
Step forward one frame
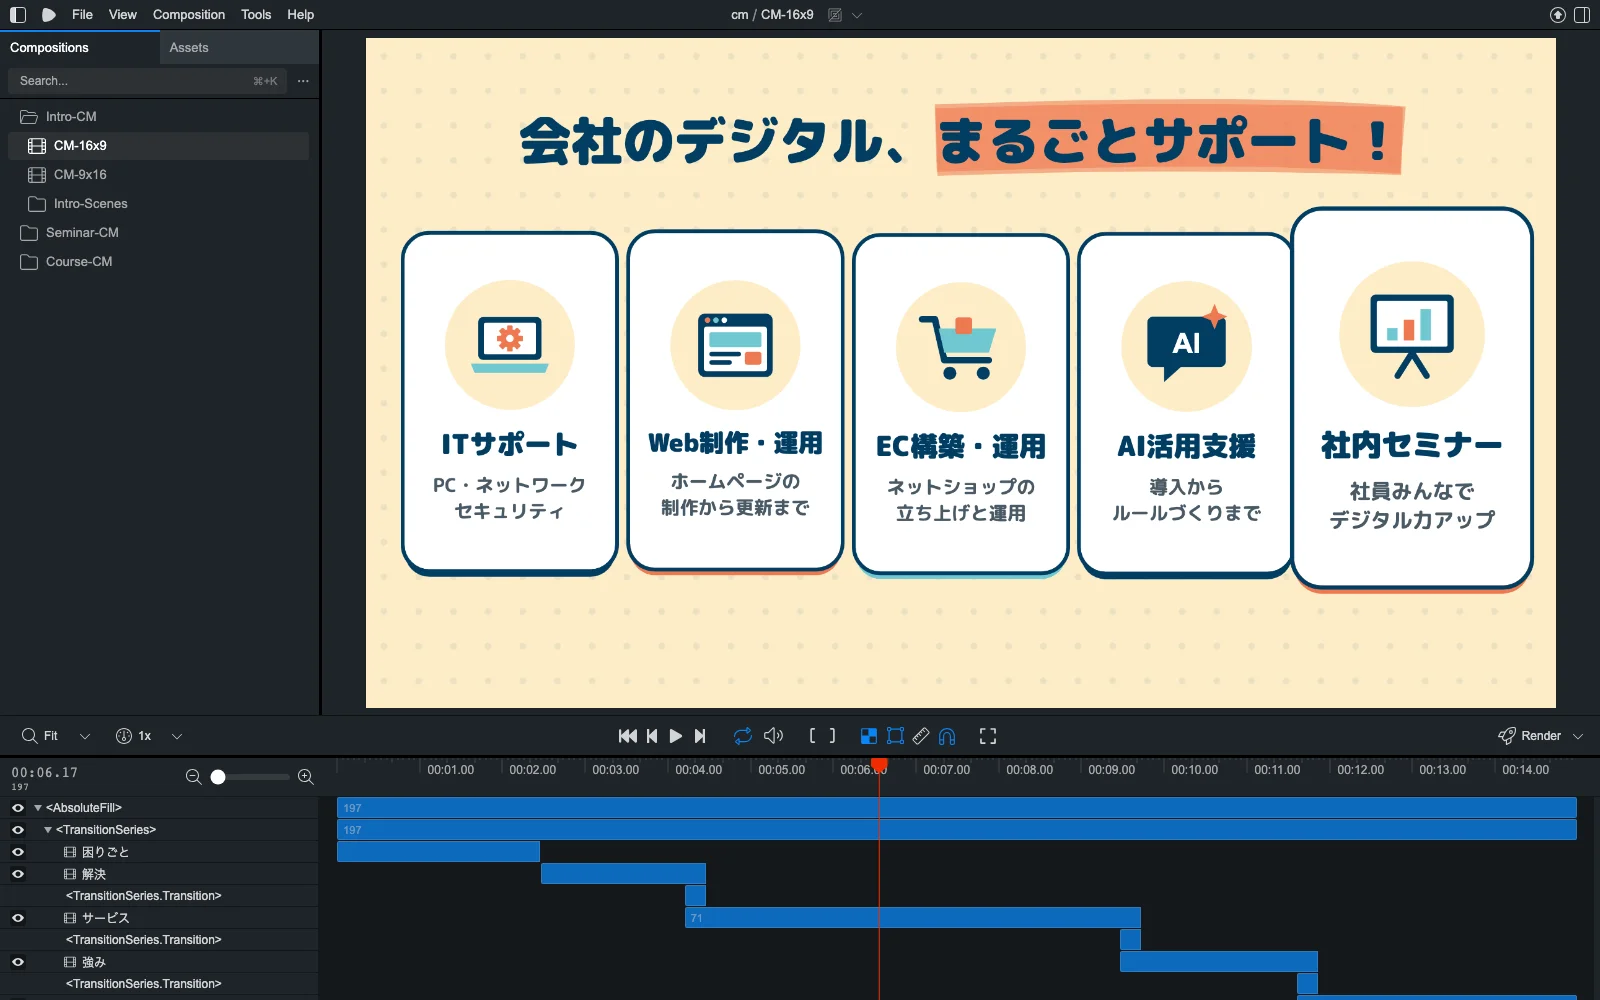700,736
